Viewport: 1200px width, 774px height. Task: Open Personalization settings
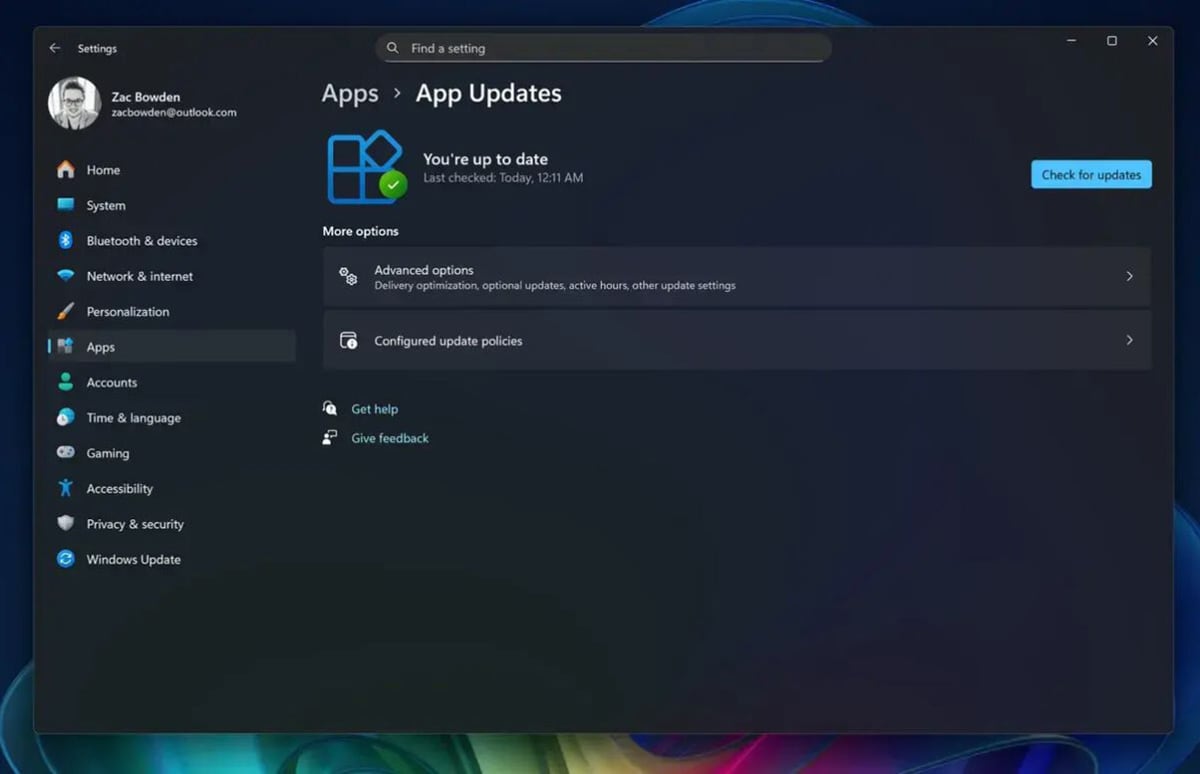pyautogui.click(x=130, y=311)
